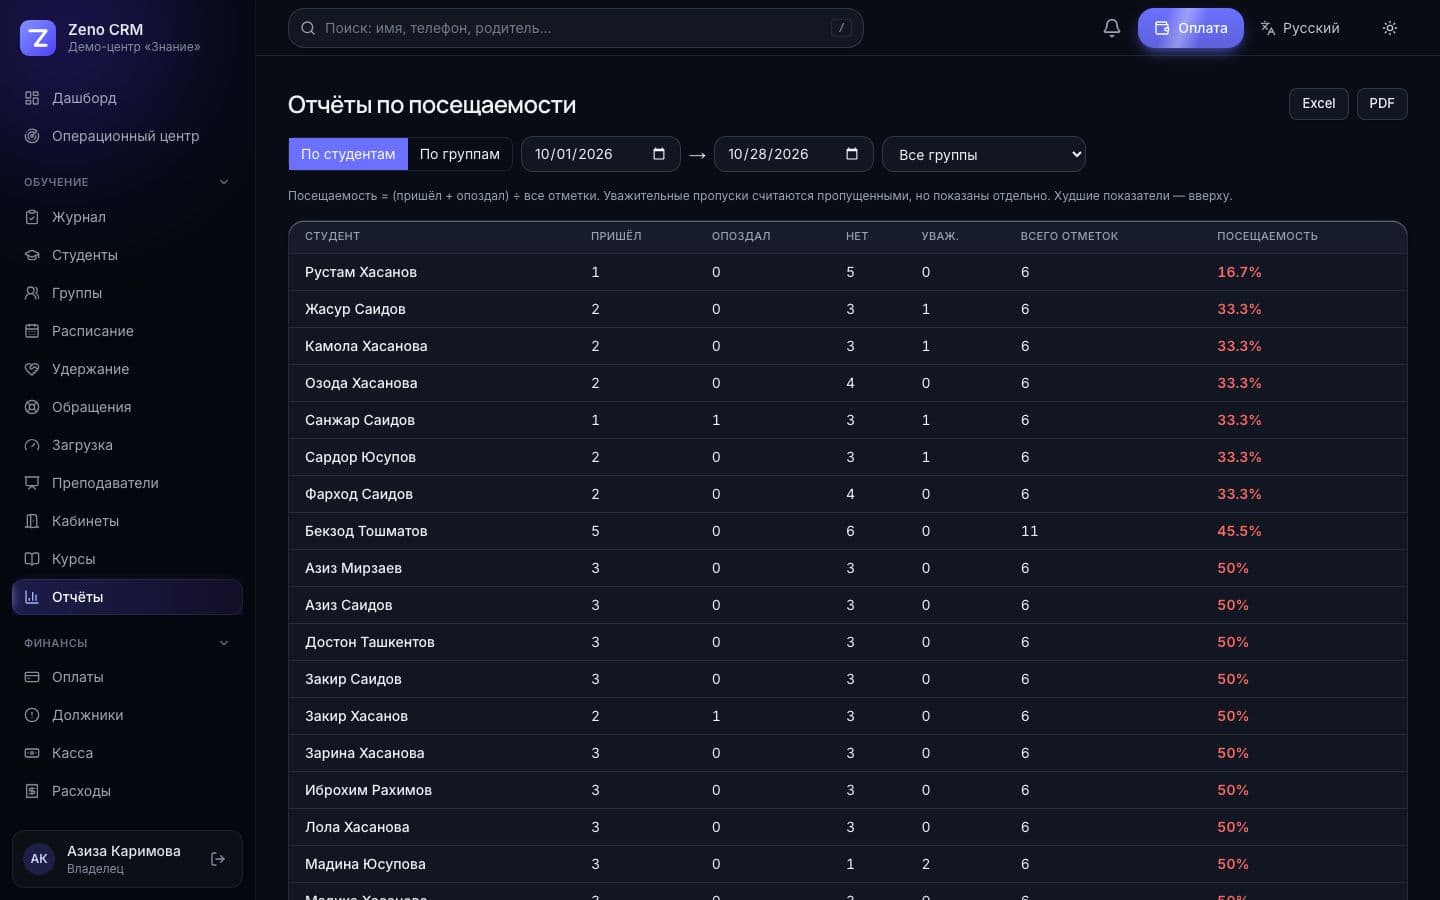
Task: Toggle the light/dark theme sun icon
Action: click(x=1389, y=28)
